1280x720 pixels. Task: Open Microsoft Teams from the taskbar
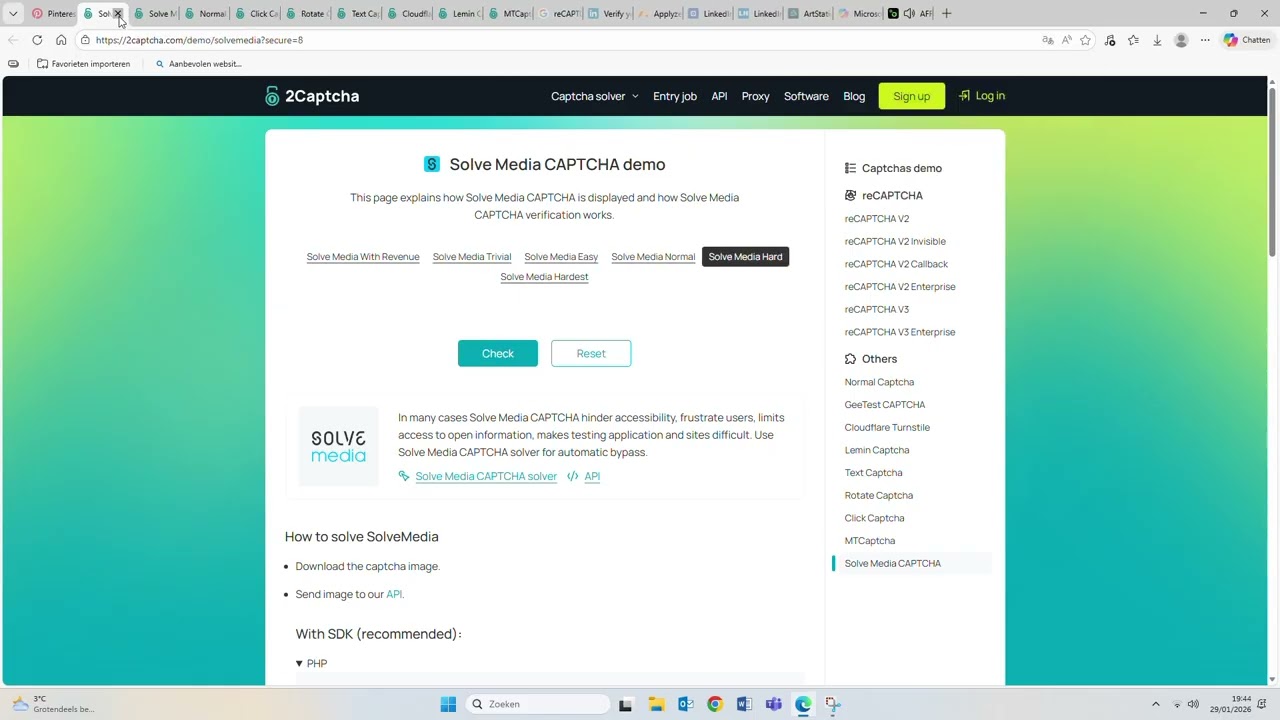point(773,704)
